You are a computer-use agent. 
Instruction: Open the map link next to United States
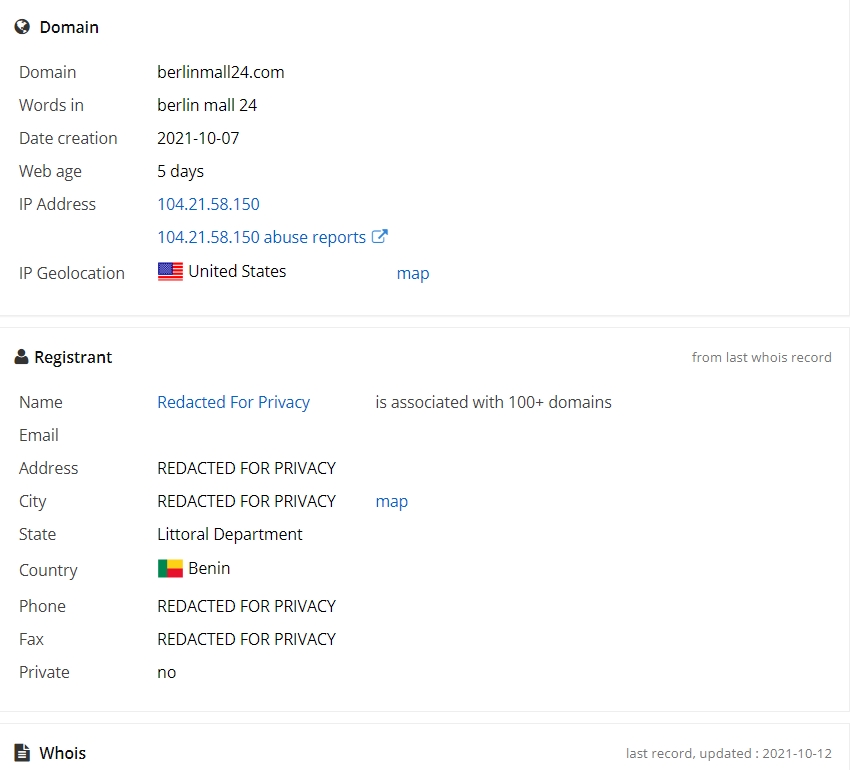[413, 273]
